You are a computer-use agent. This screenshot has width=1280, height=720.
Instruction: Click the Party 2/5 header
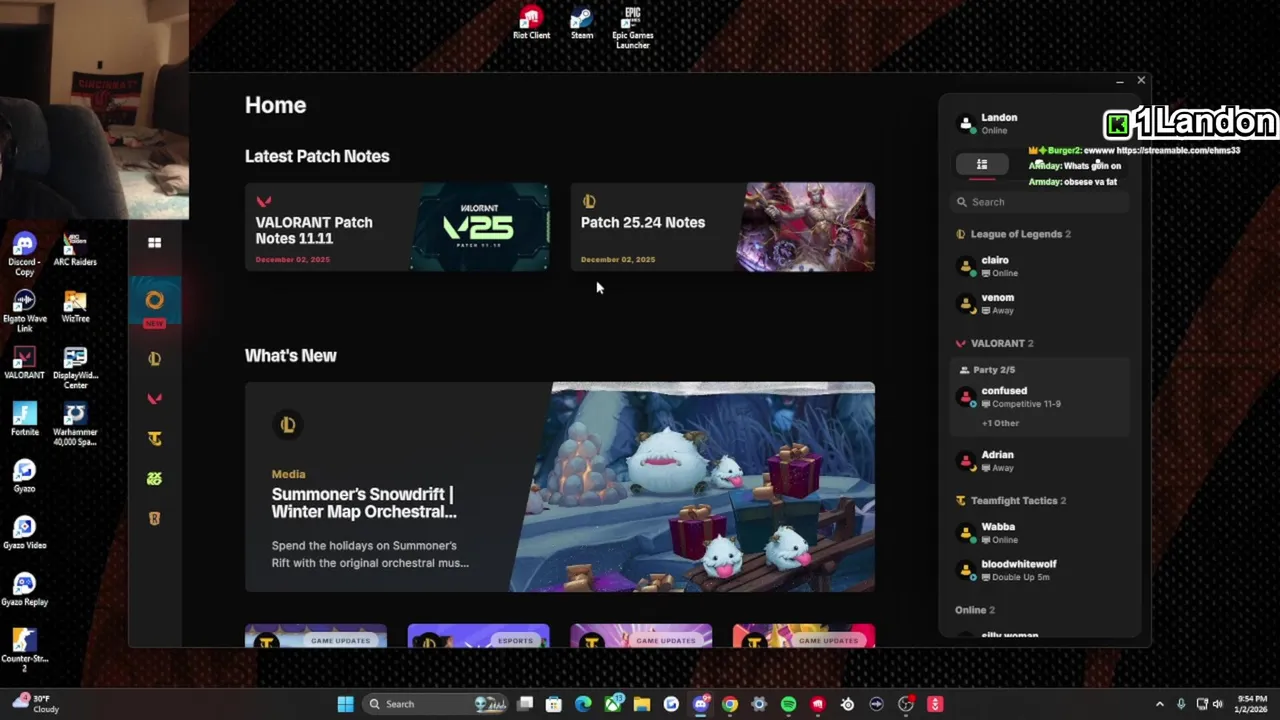988,370
